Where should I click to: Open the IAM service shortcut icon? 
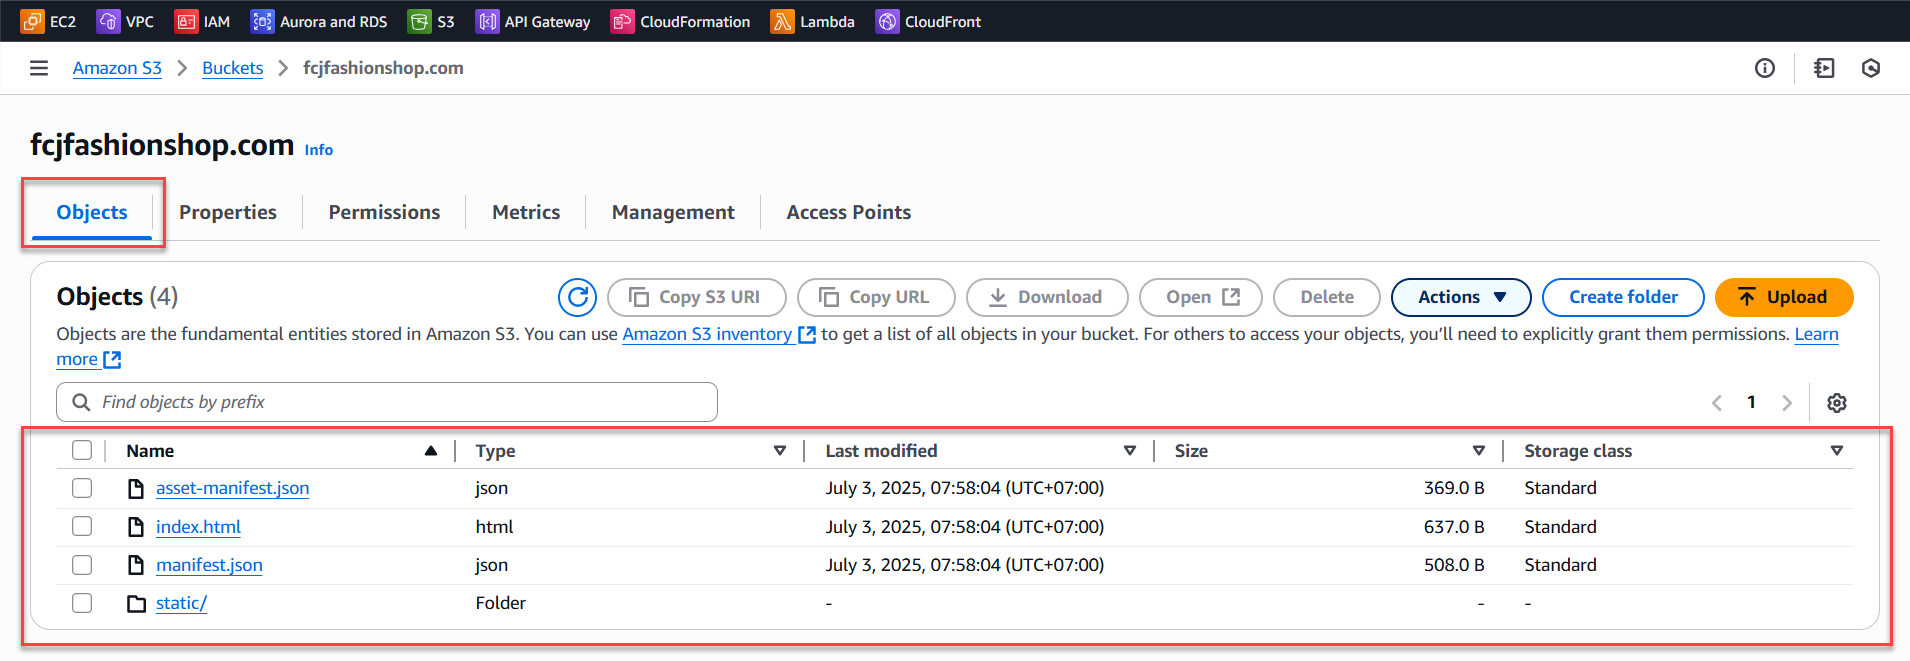click(x=186, y=21)
